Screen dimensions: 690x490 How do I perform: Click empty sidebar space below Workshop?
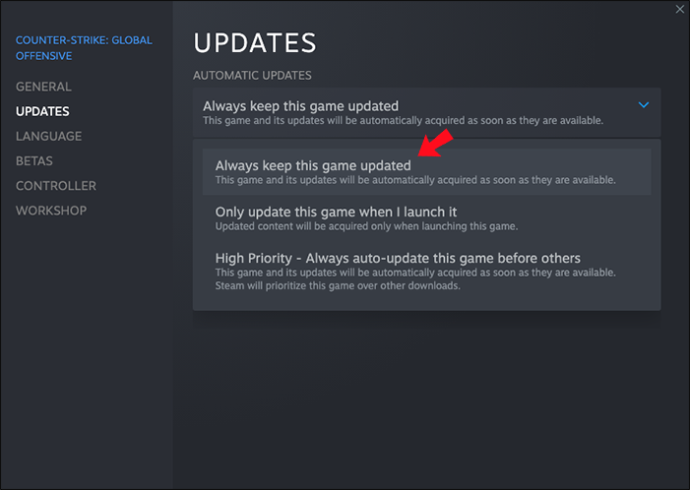pos(86,352)
